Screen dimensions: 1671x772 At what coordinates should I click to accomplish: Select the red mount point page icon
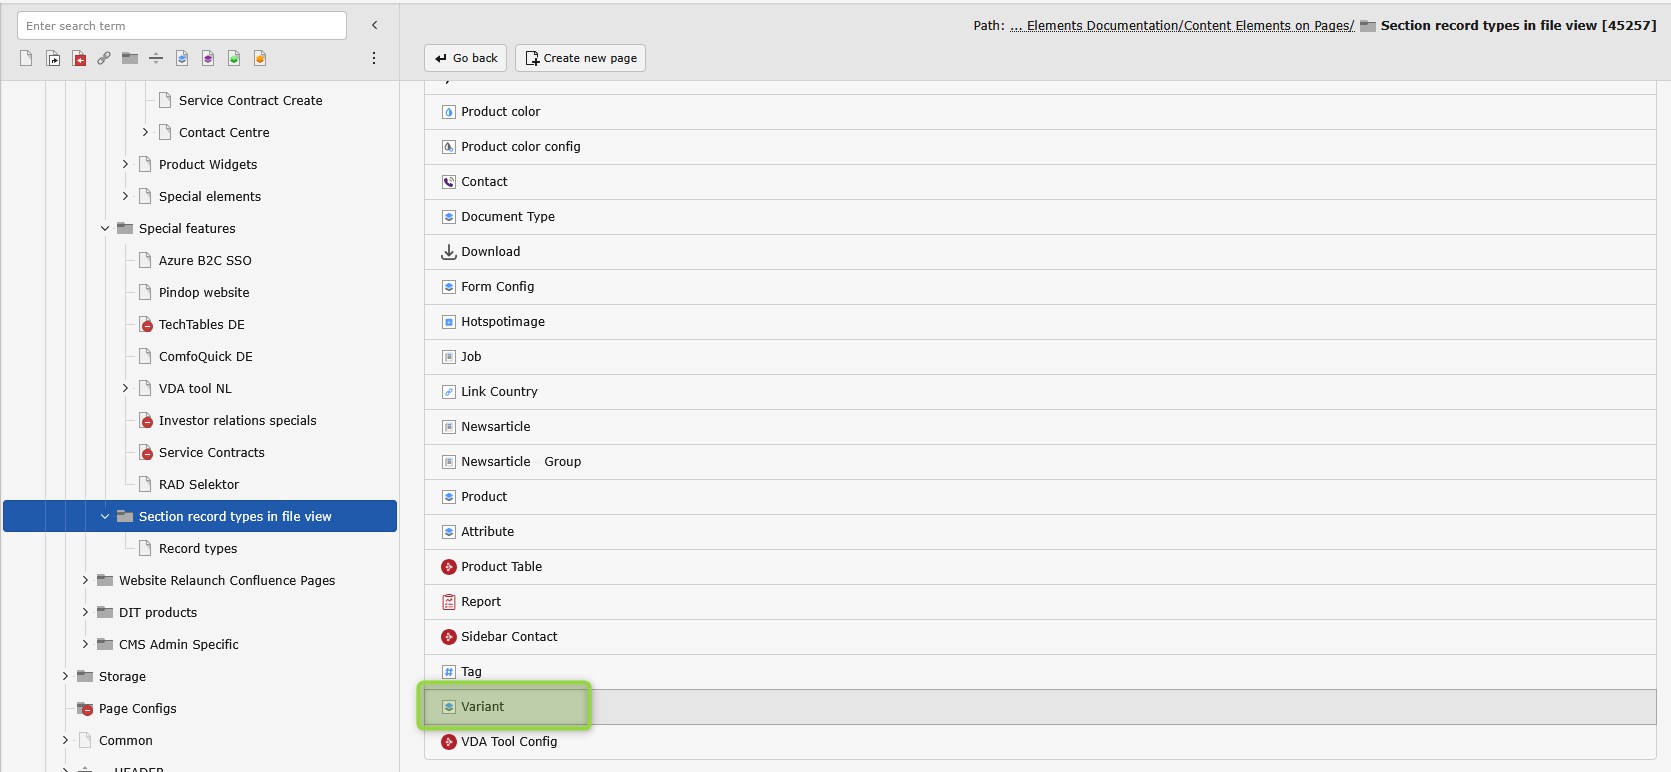(78, 59)
